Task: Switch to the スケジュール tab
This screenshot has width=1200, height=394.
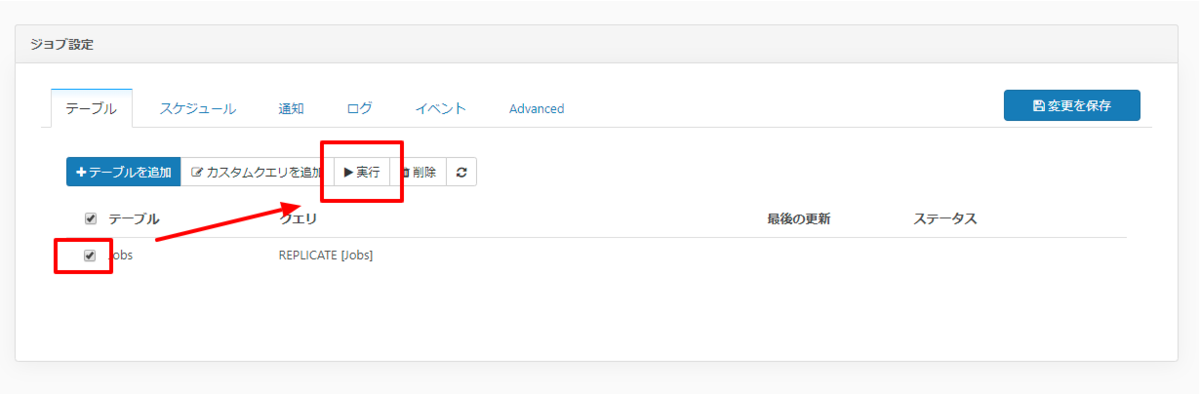Action: (198, 108)
